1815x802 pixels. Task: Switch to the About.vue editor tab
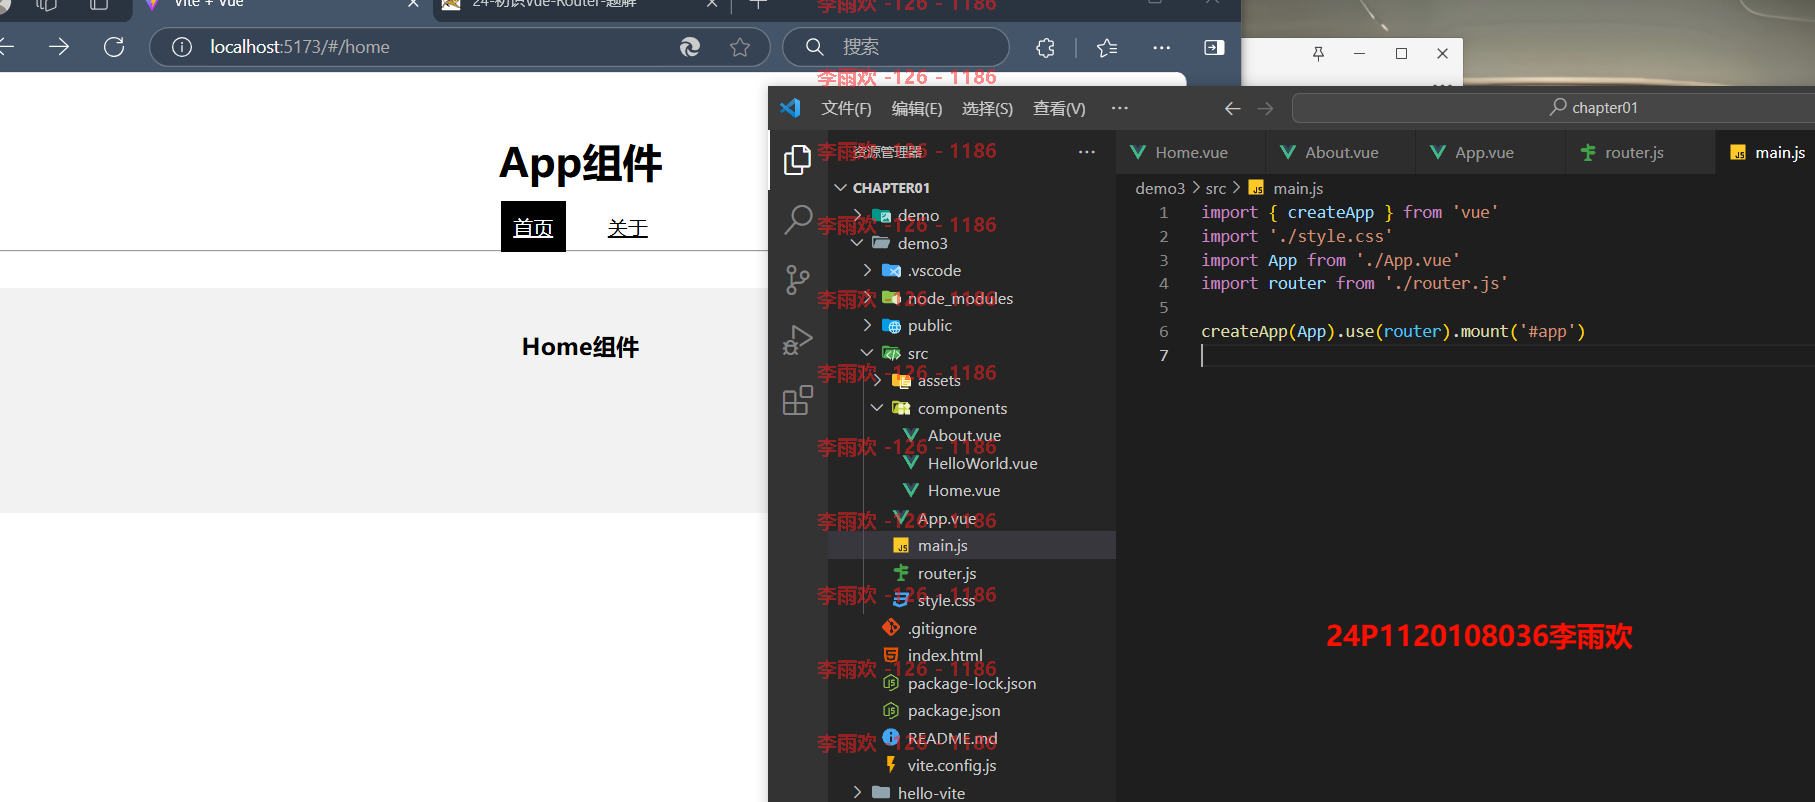(1340, 152)
